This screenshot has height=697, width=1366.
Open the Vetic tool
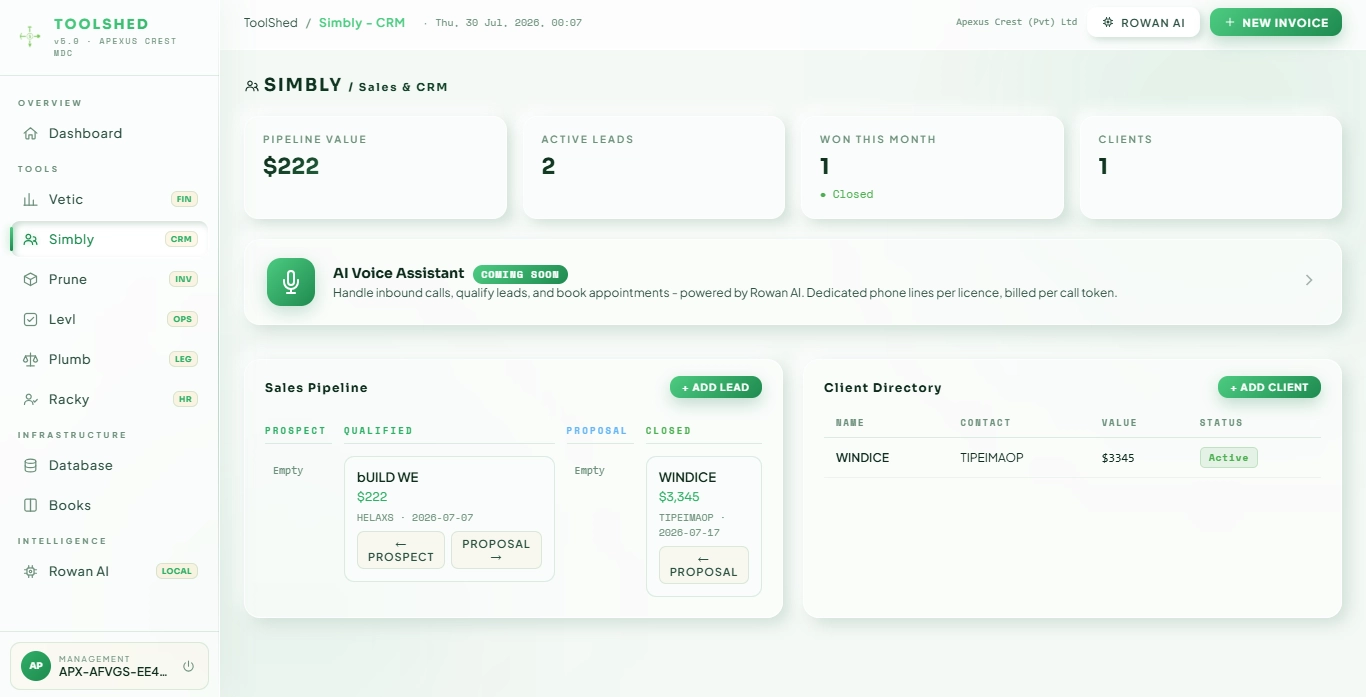tap(109, 199)
